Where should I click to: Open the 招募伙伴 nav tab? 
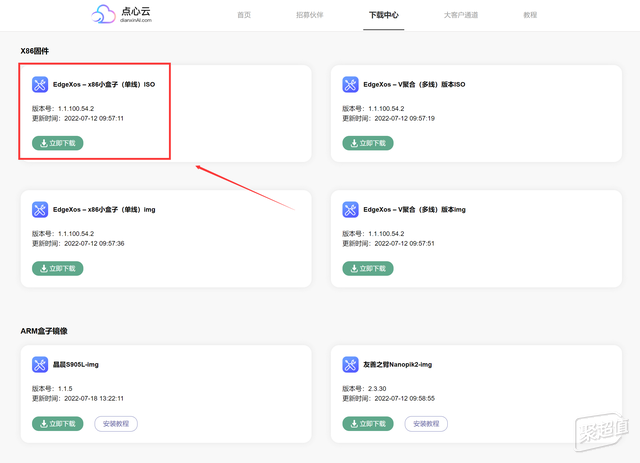(x=309, y=15)
